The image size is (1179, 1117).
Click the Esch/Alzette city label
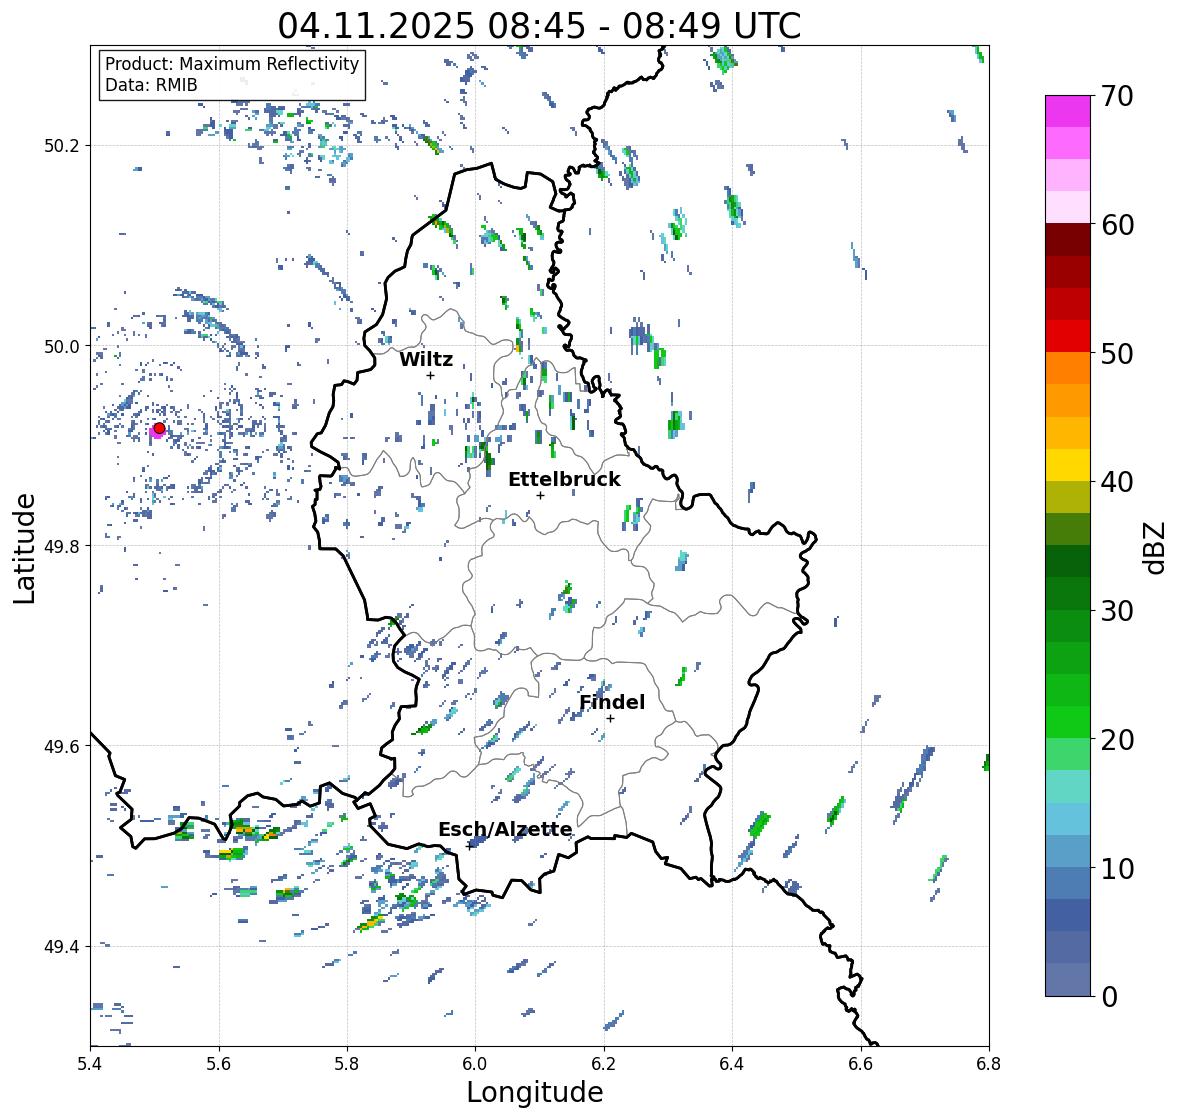(x=505, y=829)
